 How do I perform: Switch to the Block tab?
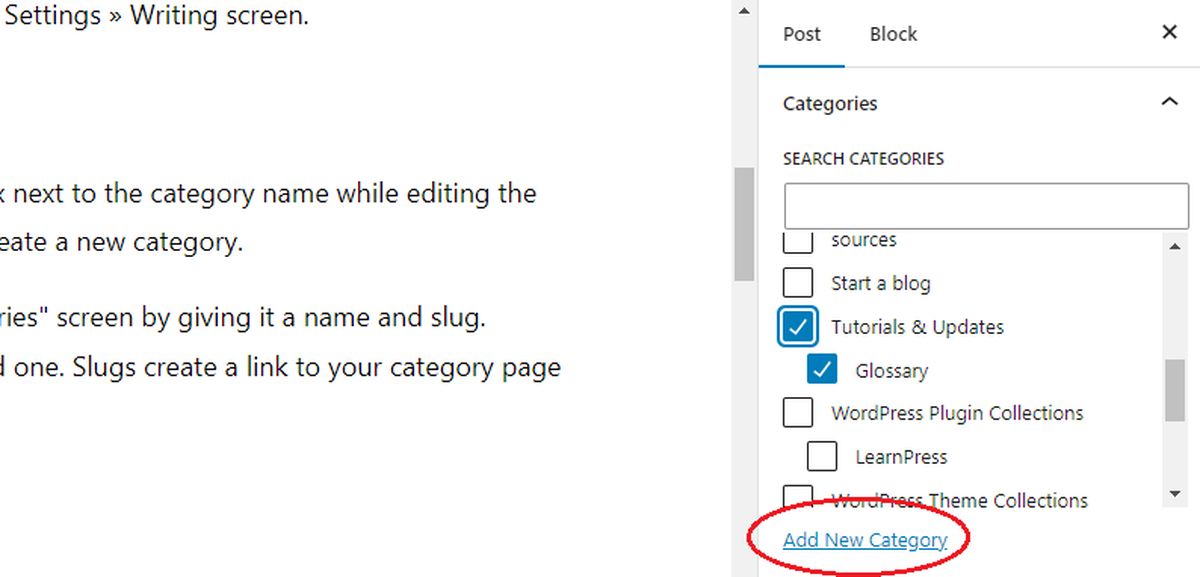point(892,33)
